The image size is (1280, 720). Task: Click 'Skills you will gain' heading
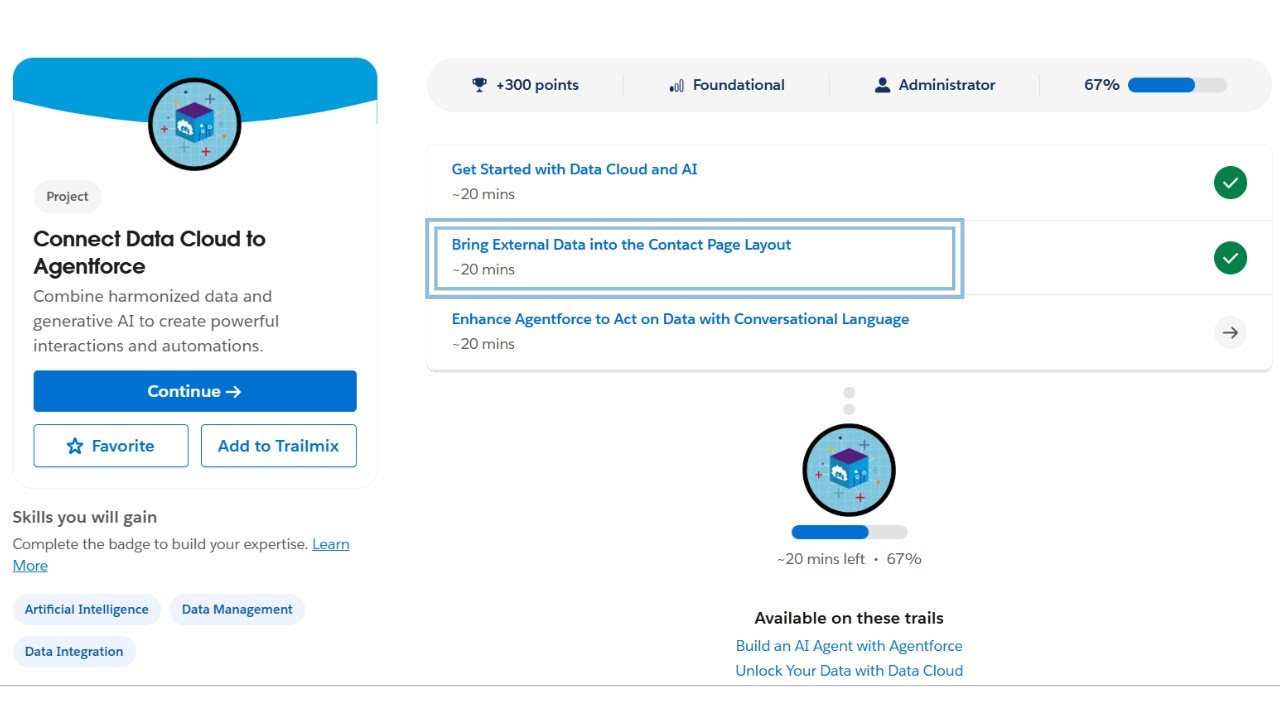tap(85, 517)
